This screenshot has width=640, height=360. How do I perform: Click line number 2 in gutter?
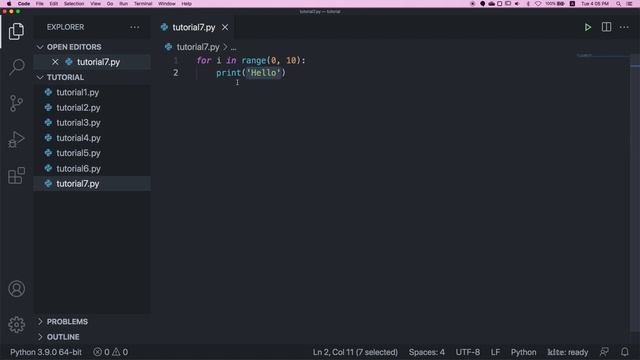(176, 73)
